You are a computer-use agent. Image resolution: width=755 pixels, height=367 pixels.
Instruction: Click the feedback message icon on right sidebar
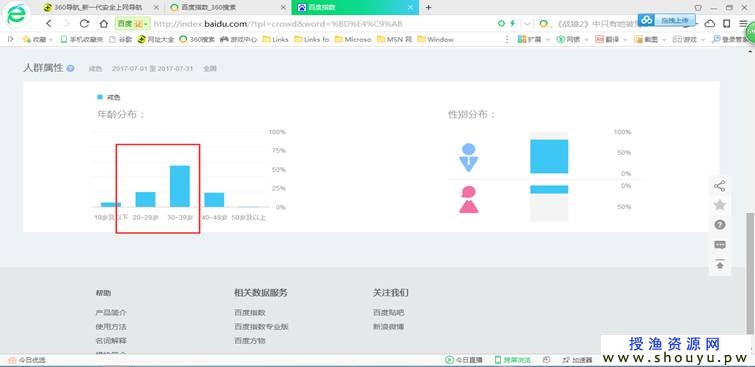[x=720, y=245]
